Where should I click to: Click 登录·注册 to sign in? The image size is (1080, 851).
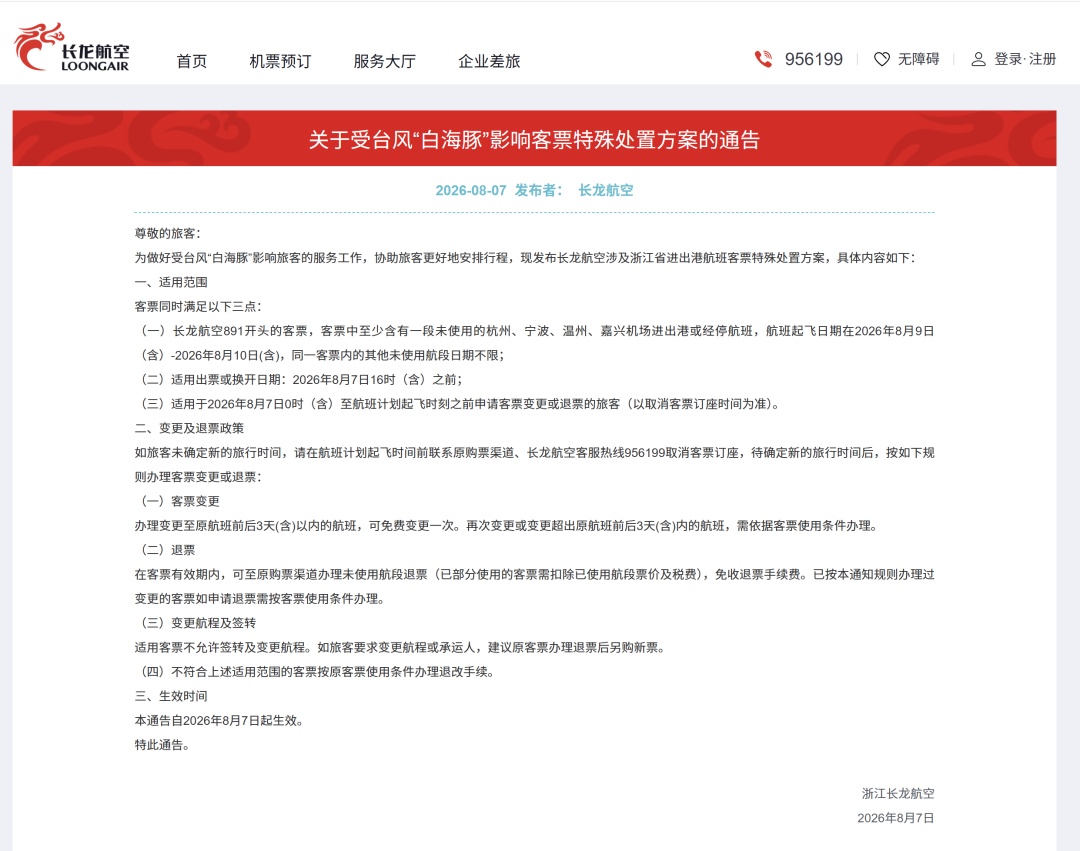[x=1025, y=59]
